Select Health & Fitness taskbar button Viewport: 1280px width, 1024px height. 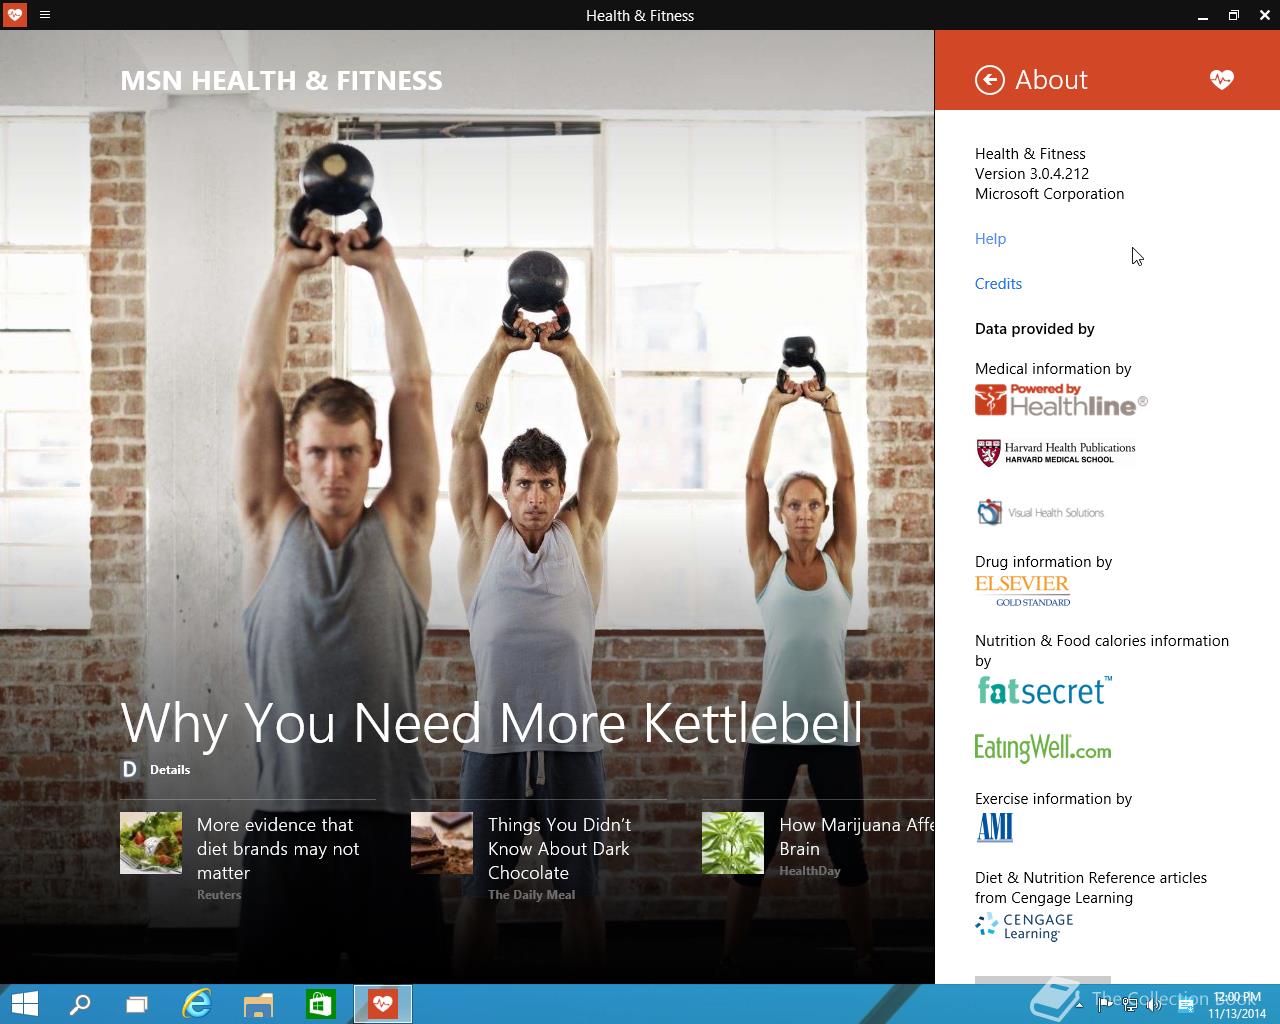pos(383,1004)
